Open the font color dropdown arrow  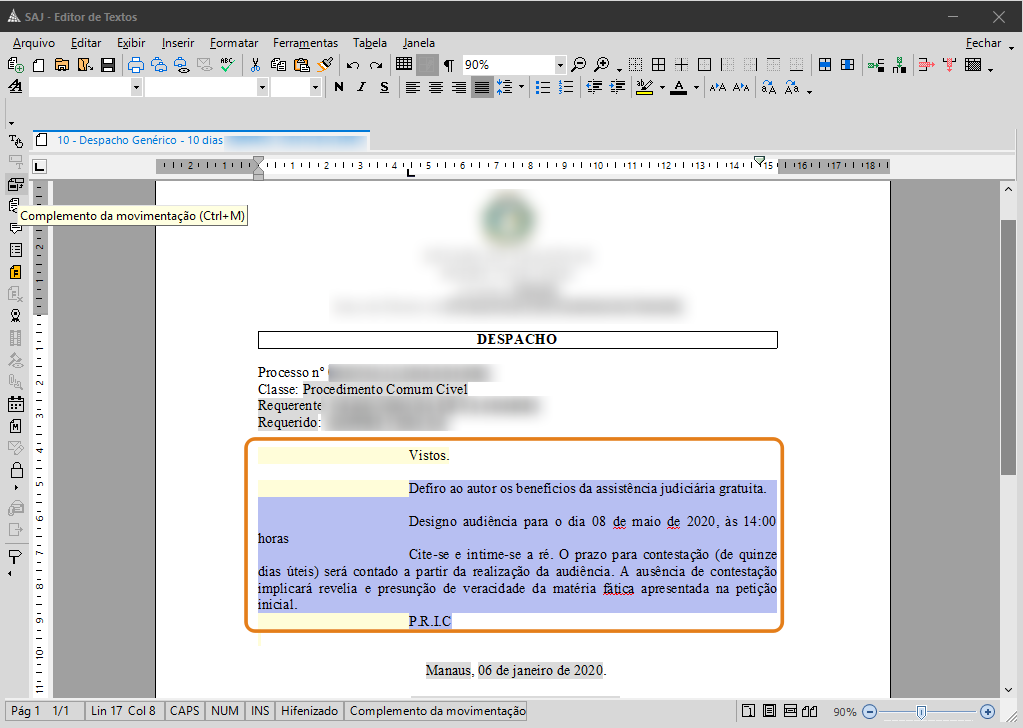click(x=696, y=87)
